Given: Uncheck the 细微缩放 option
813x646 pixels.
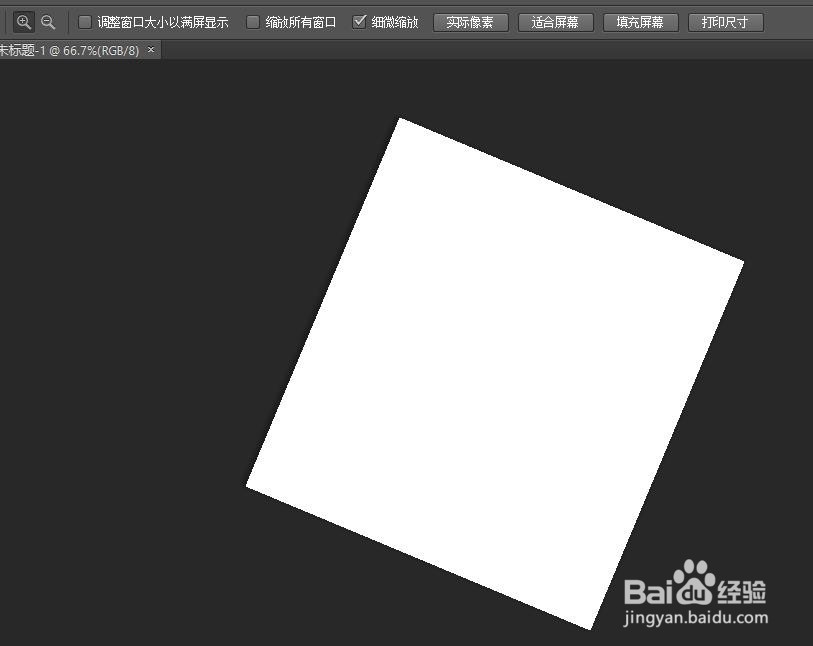Looking at the screenshot, I should click(359, 20).
